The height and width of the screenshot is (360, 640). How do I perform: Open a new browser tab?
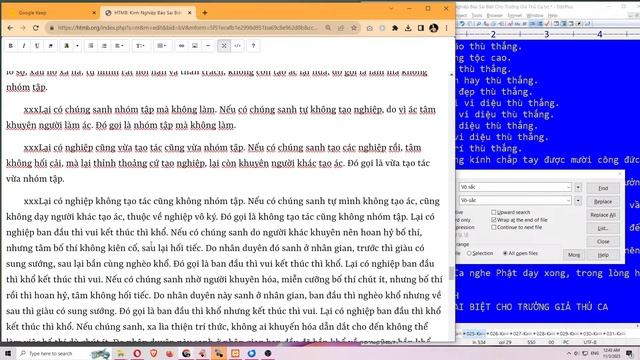coord(205,13)
